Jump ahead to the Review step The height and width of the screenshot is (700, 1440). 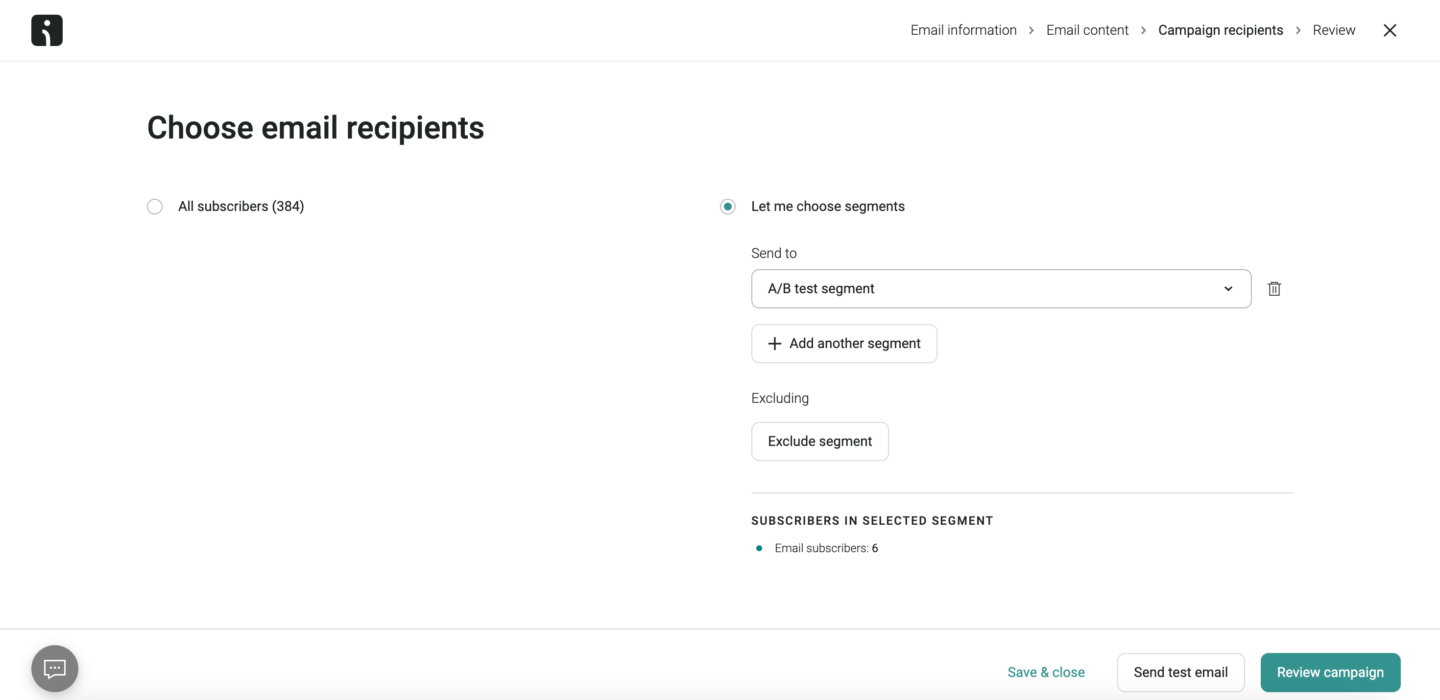tap(1334, 30)
